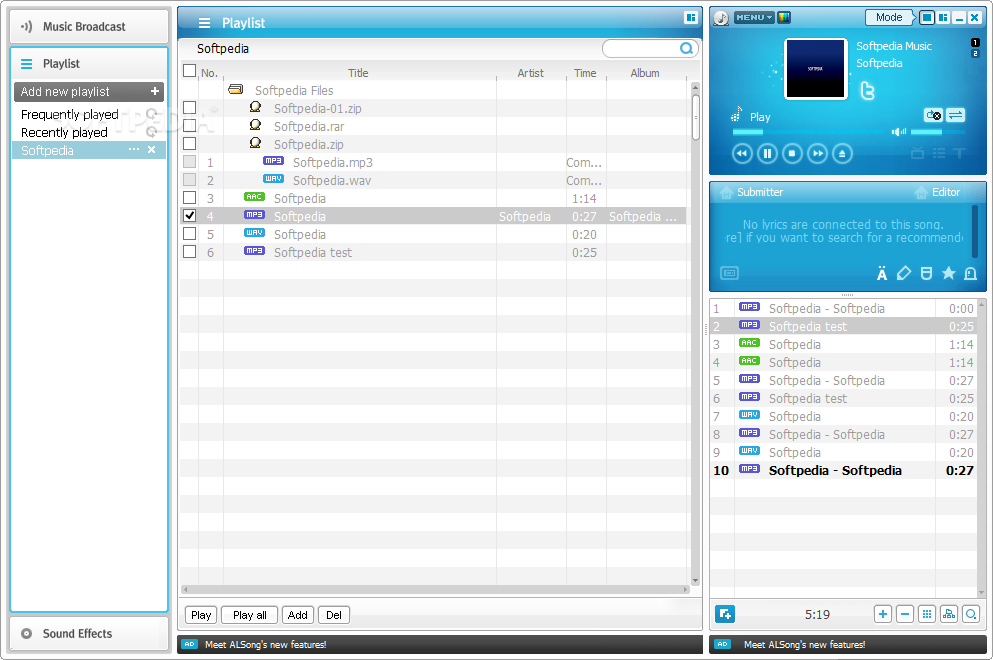Toggle the shuffle arrows icon

[956, 115]
